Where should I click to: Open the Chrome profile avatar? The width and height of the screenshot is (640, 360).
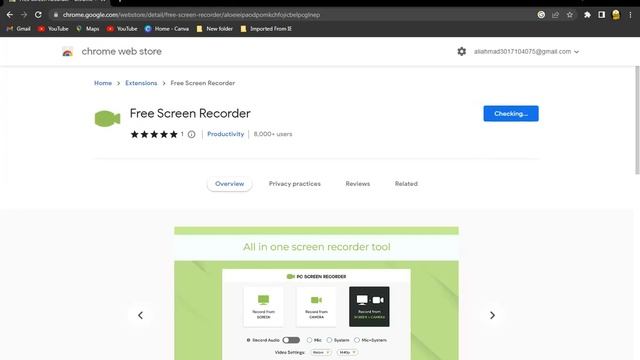(x=616, y=15)
